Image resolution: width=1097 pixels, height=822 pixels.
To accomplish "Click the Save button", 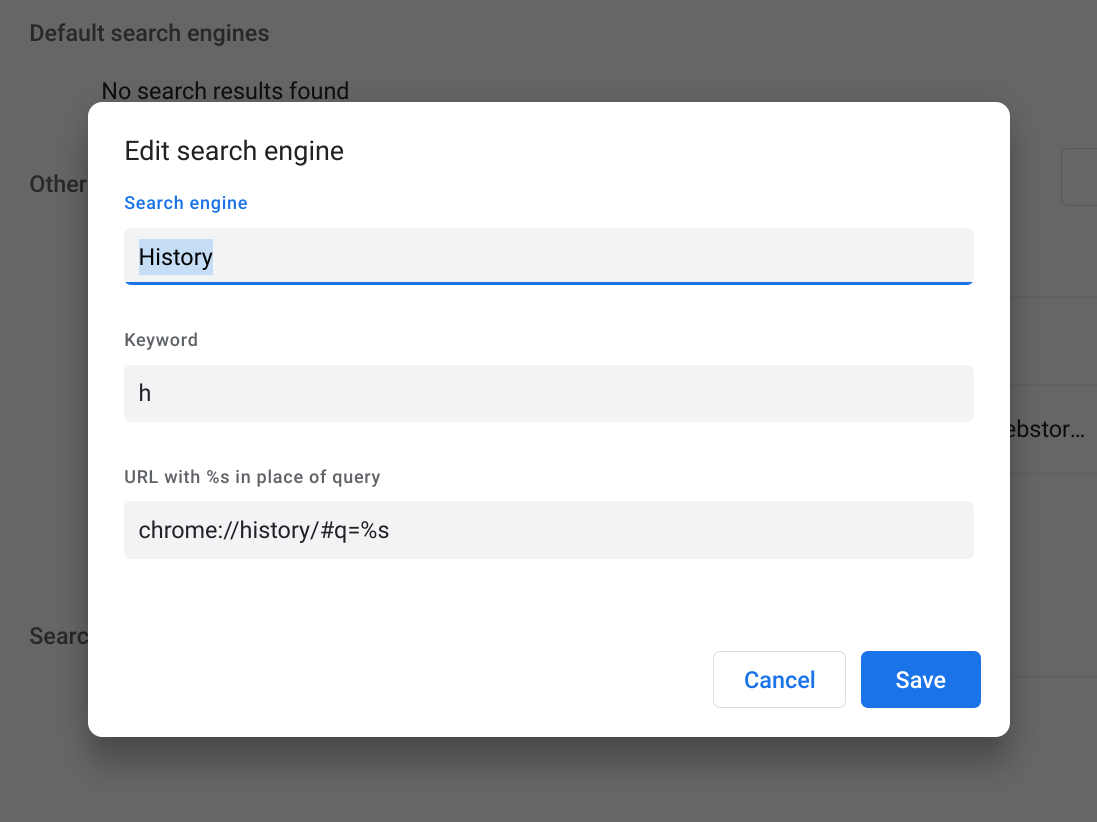I will pos(920,679).
